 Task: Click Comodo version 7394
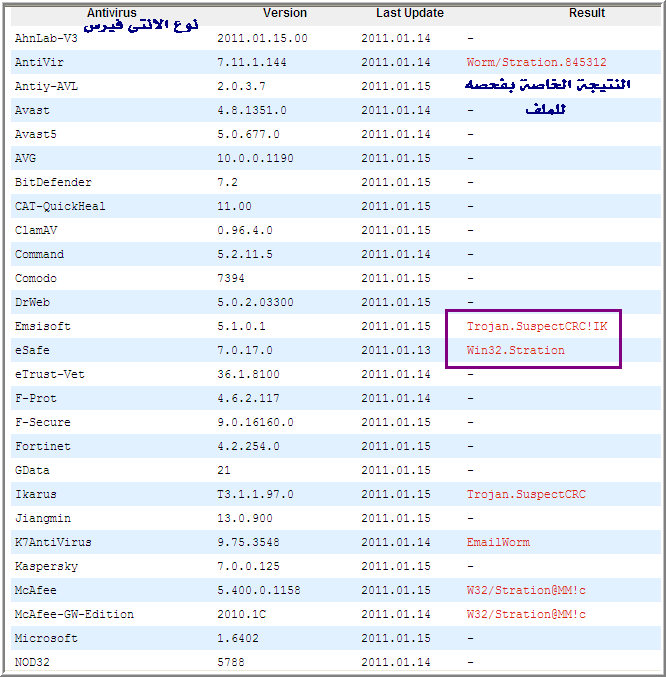[x=231, y=278]
